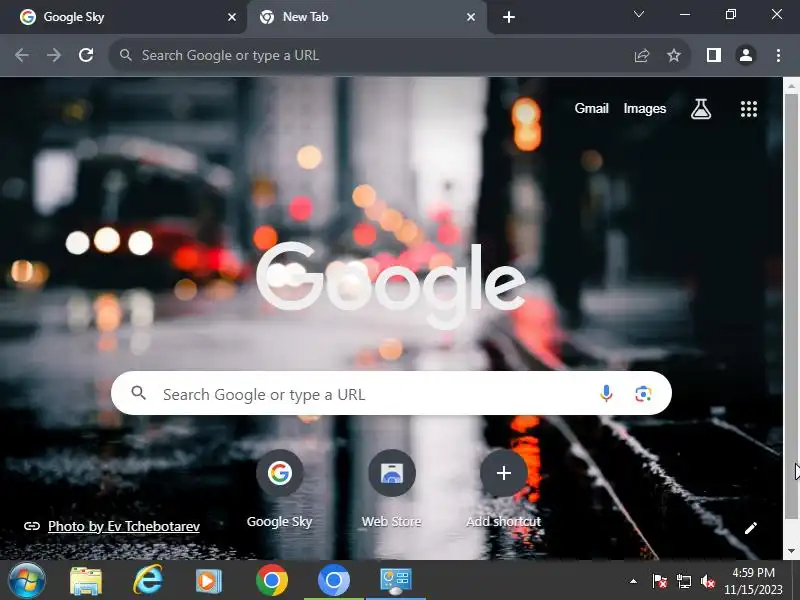This screenshot has width=800, height=600.
Task: Launch Internet Explorer from taskbar
Action: [x=148, y=581]
